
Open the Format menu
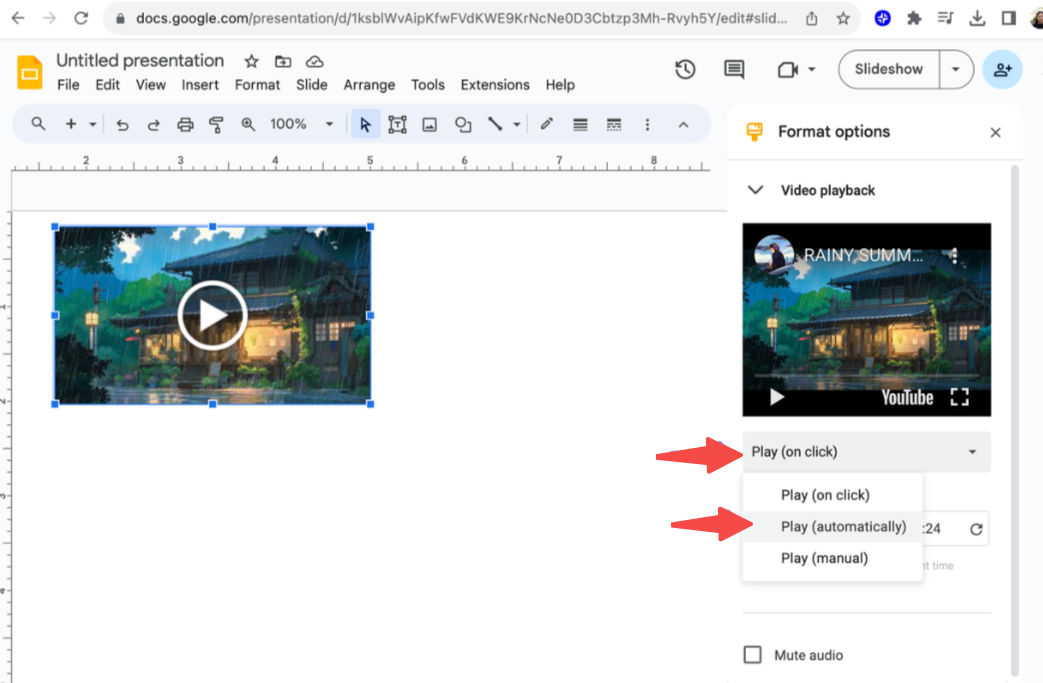257,85
